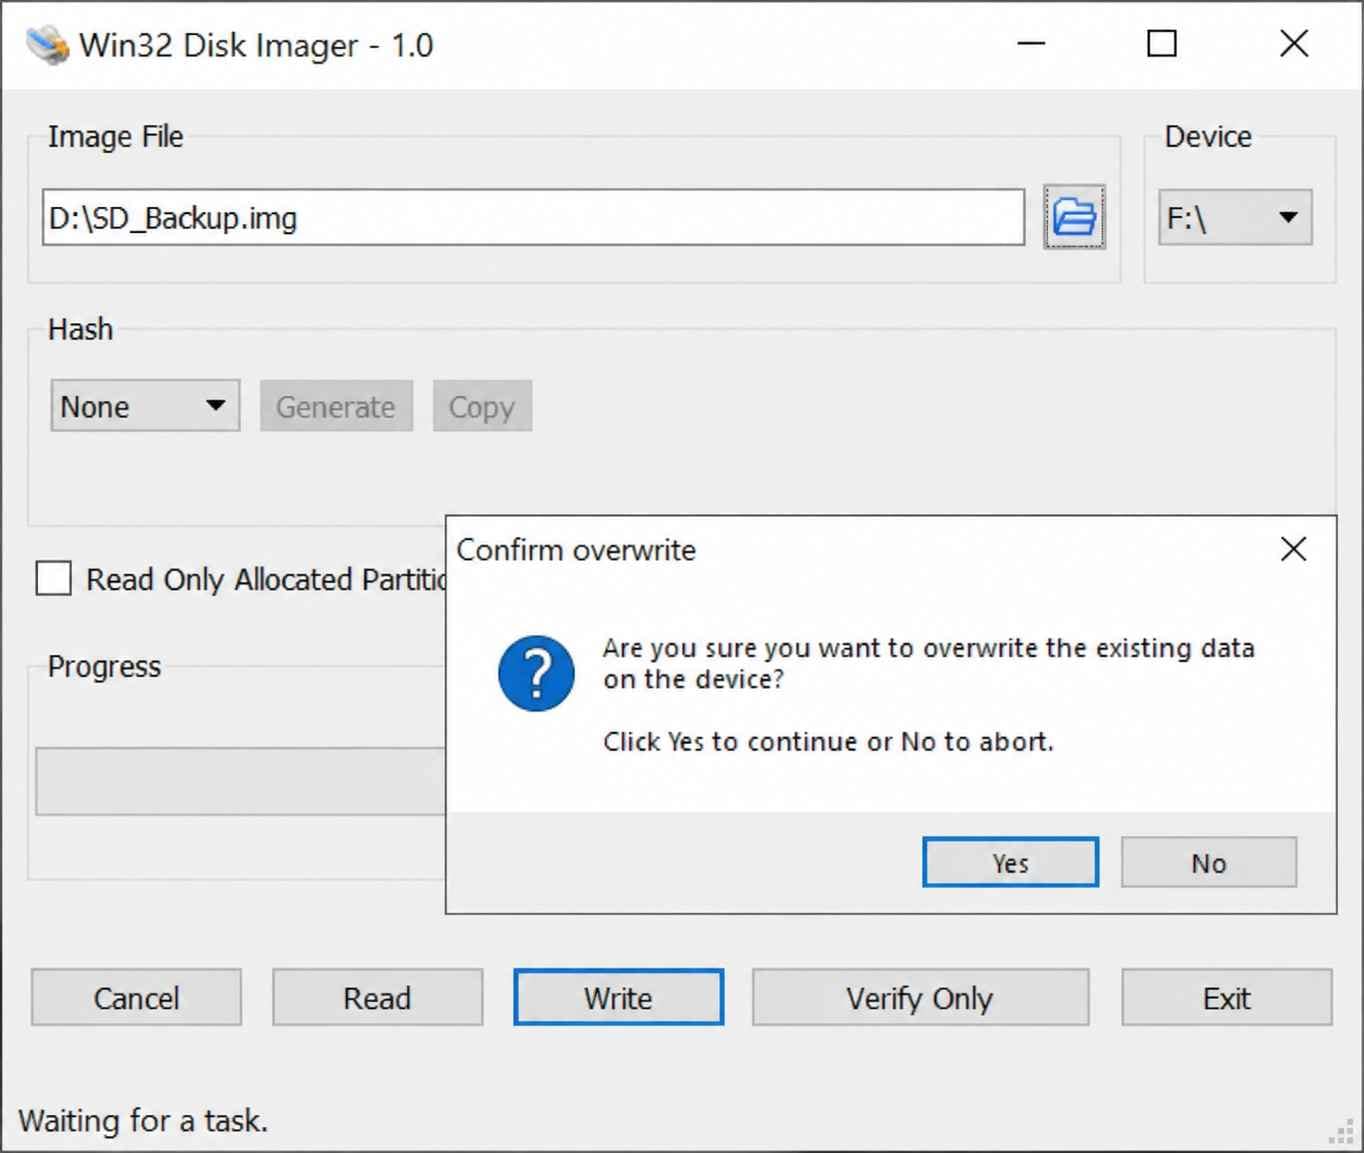Click the blue question mark icon
The height and width of the screenshot is (1153, 1364).
tap(536, 673)
